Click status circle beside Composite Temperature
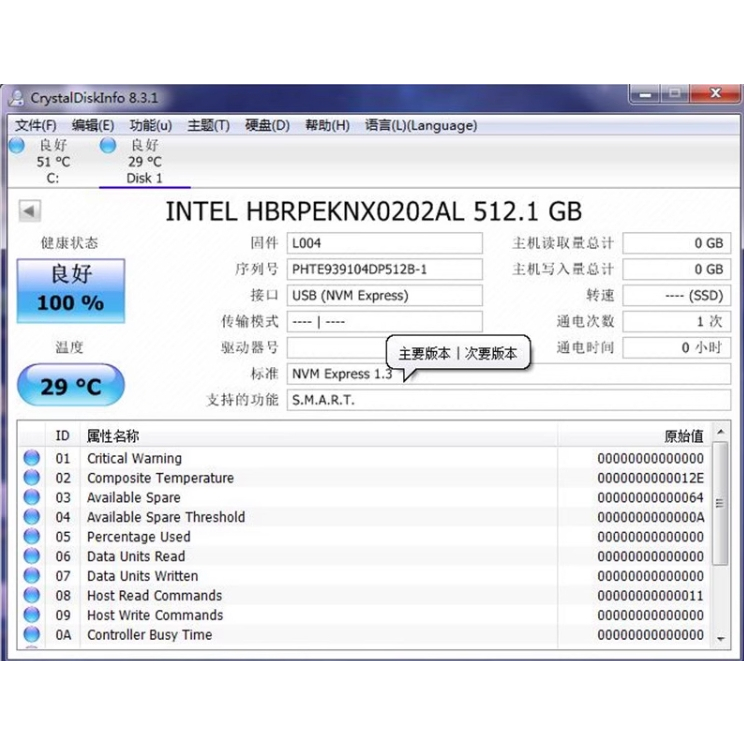 pos(32,478)
